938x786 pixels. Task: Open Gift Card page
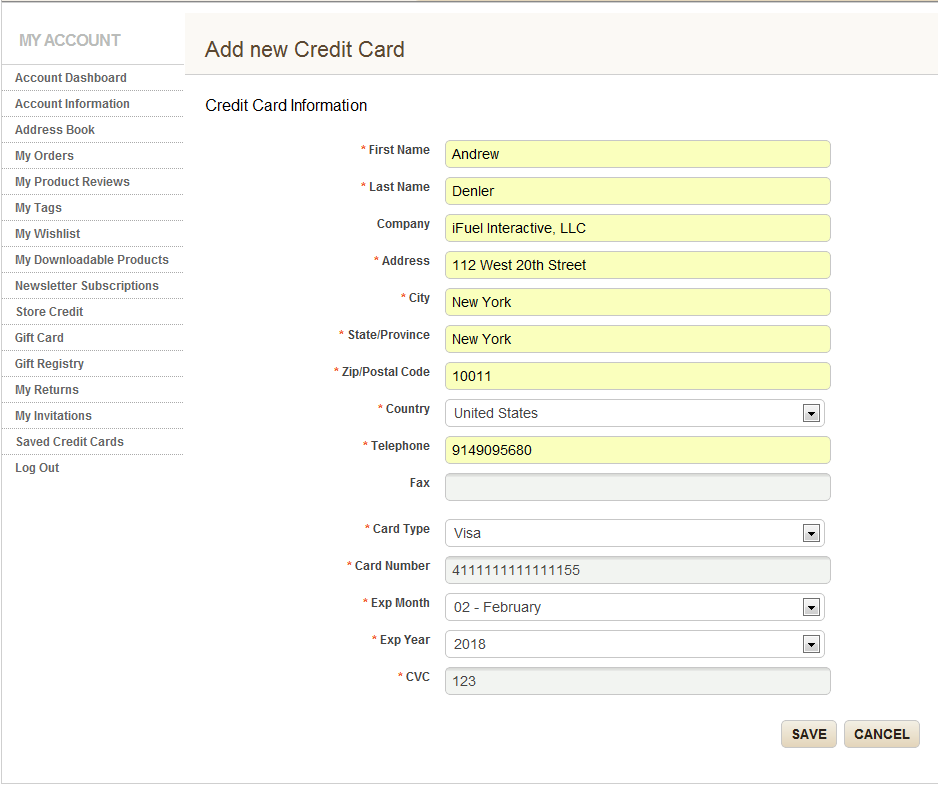click(x=39, y=338)
